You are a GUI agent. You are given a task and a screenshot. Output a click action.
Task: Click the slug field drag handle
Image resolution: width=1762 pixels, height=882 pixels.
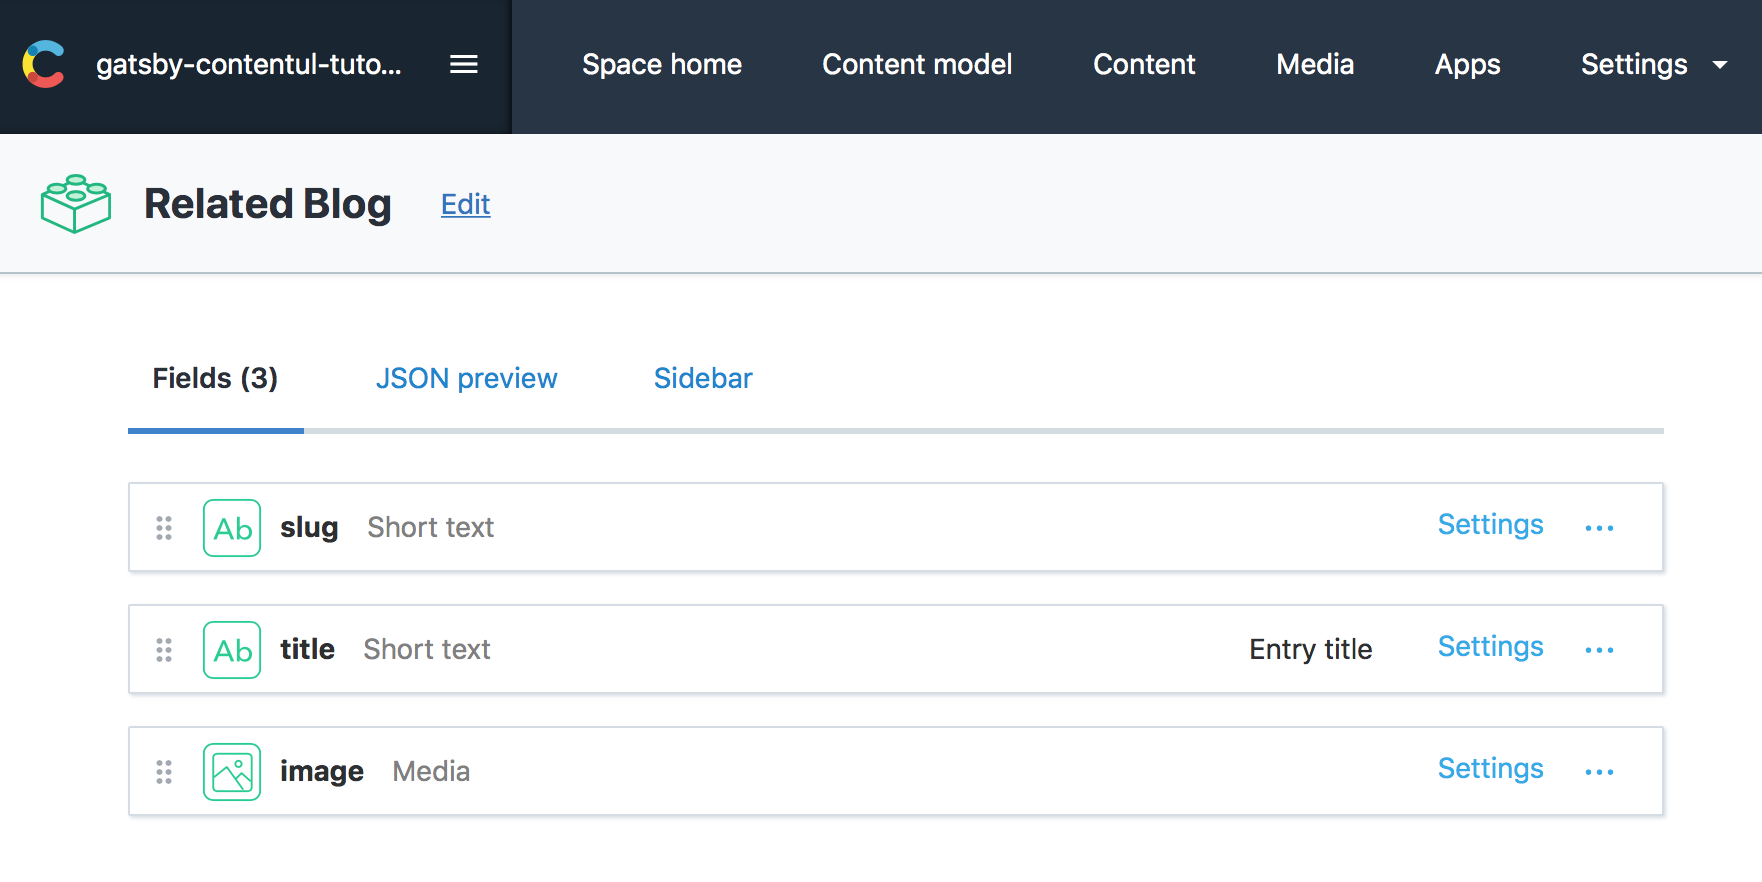tap(164, 528)
